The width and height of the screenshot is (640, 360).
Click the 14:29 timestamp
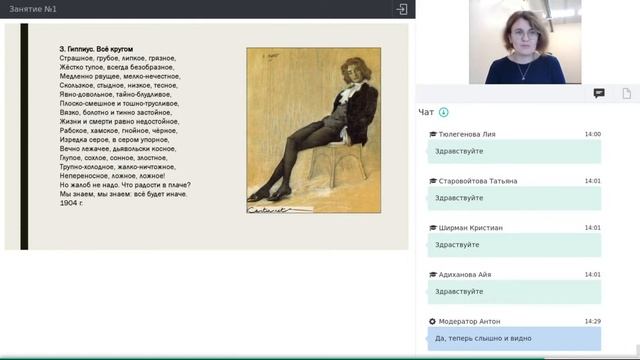point(593,322)
